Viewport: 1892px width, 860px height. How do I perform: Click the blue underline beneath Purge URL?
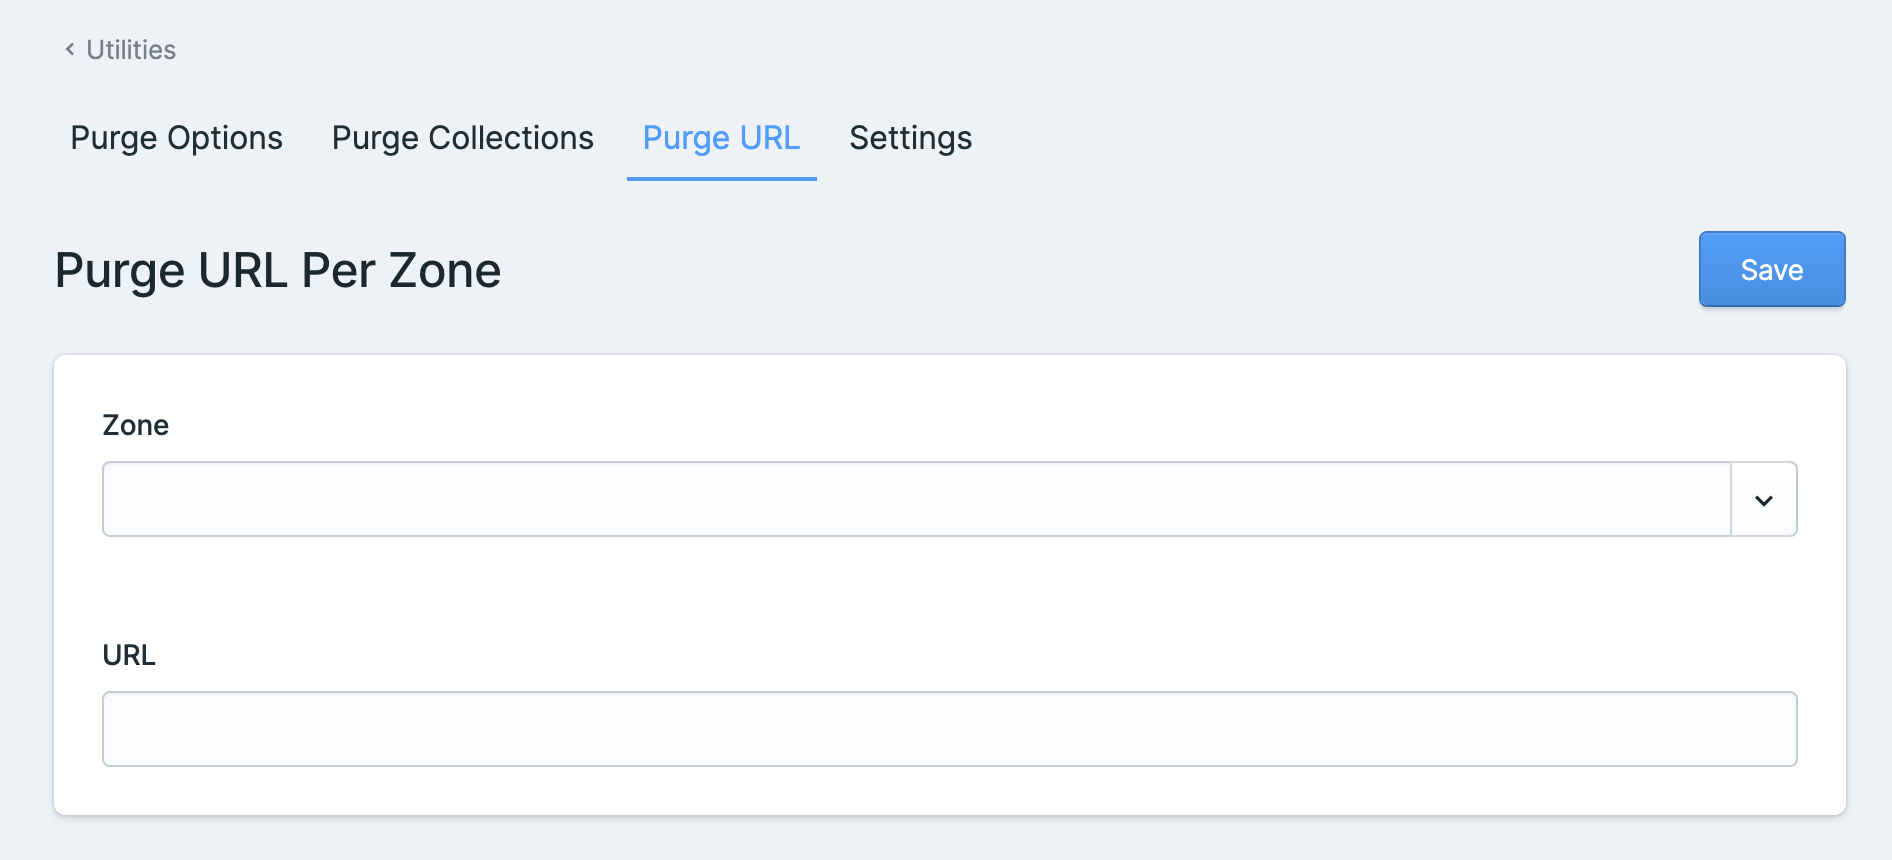point(721,179)
